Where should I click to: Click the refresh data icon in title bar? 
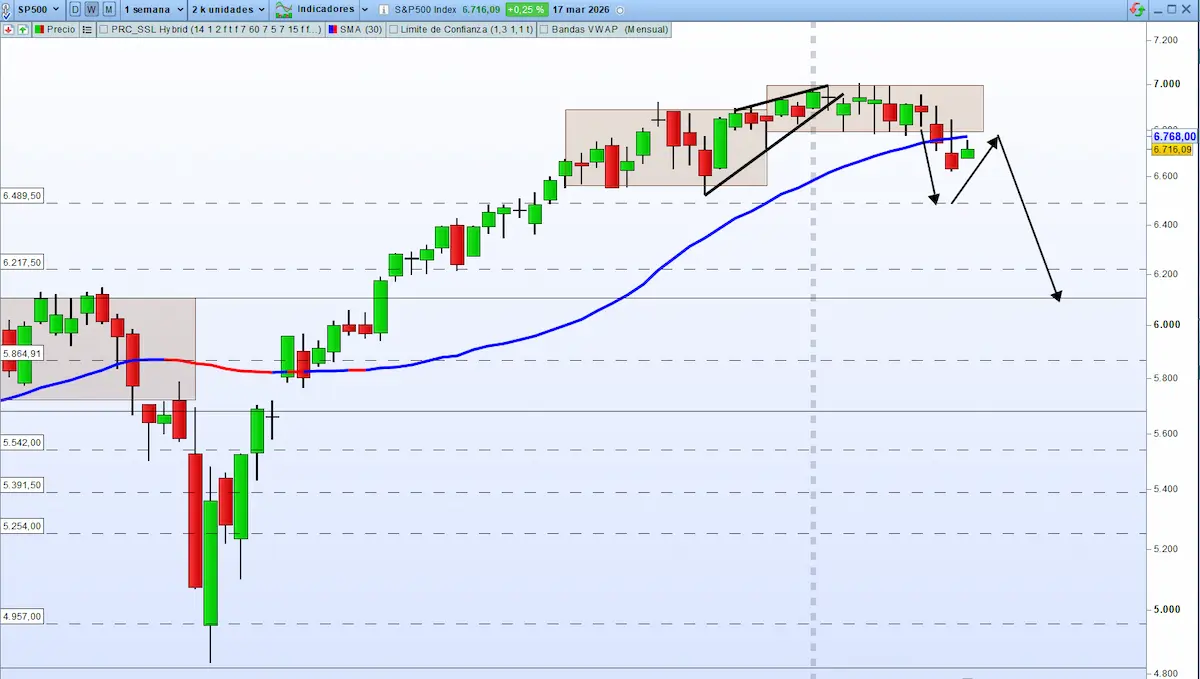click(x=1138, y=9)
